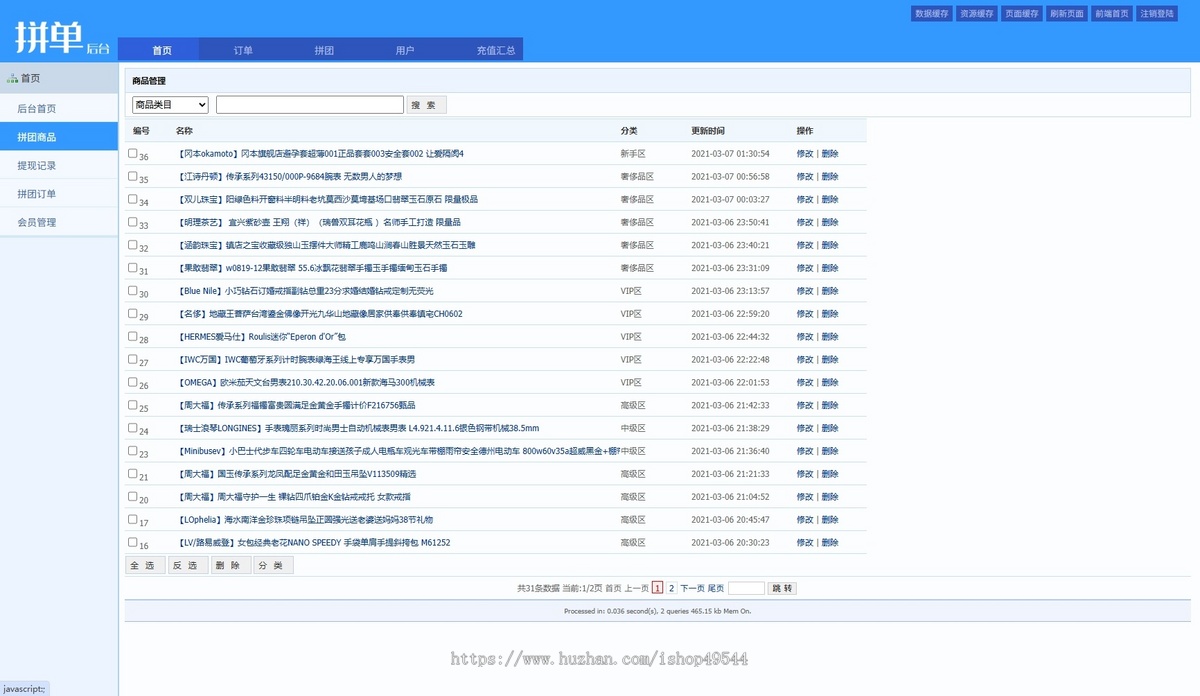Check the box for row 23 Minibusev

coord(133,450)
